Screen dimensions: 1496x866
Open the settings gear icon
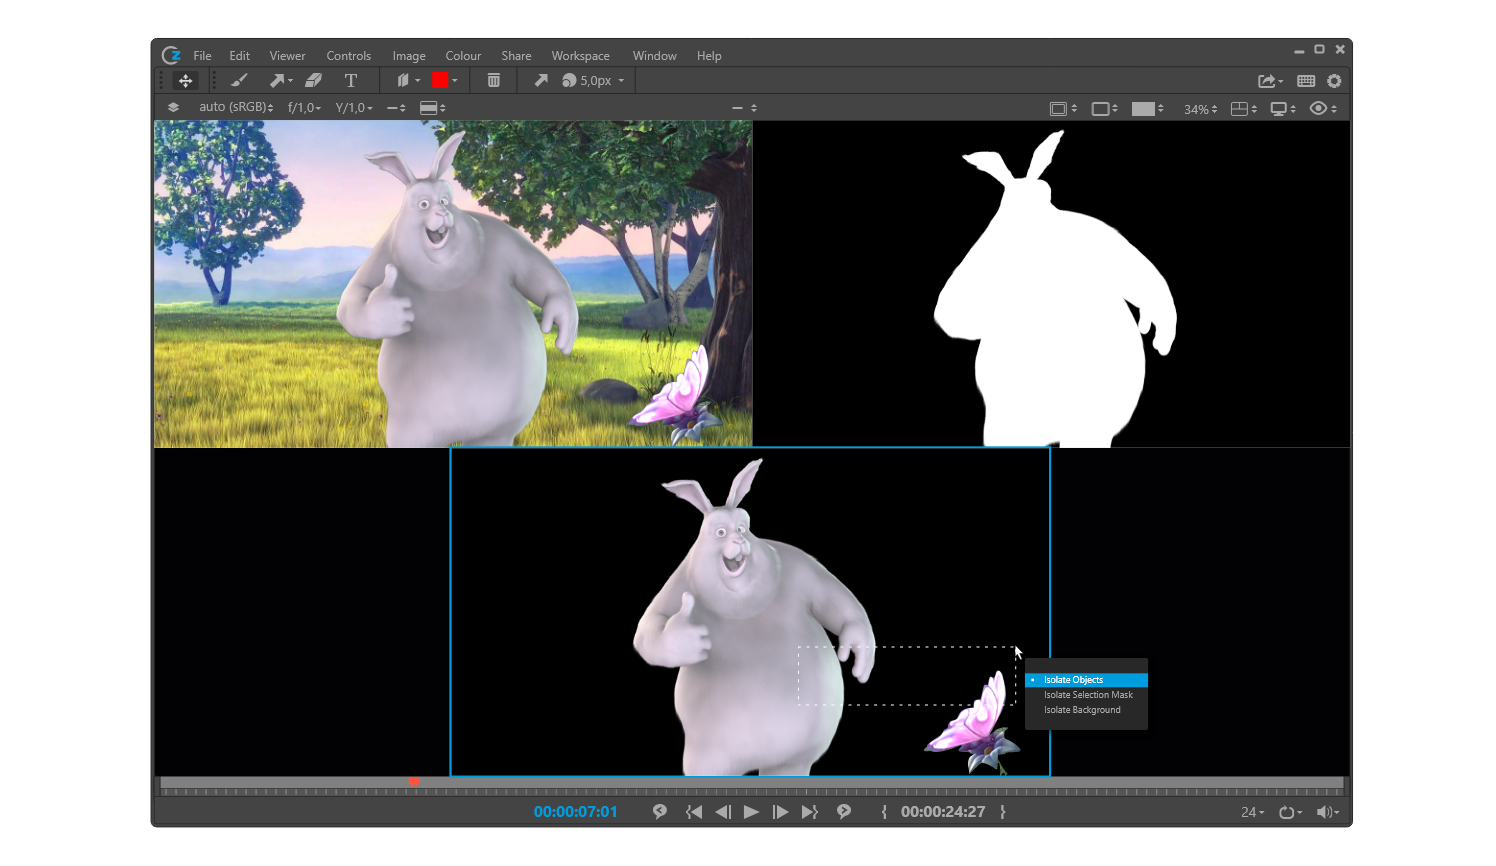[1334, 81]
